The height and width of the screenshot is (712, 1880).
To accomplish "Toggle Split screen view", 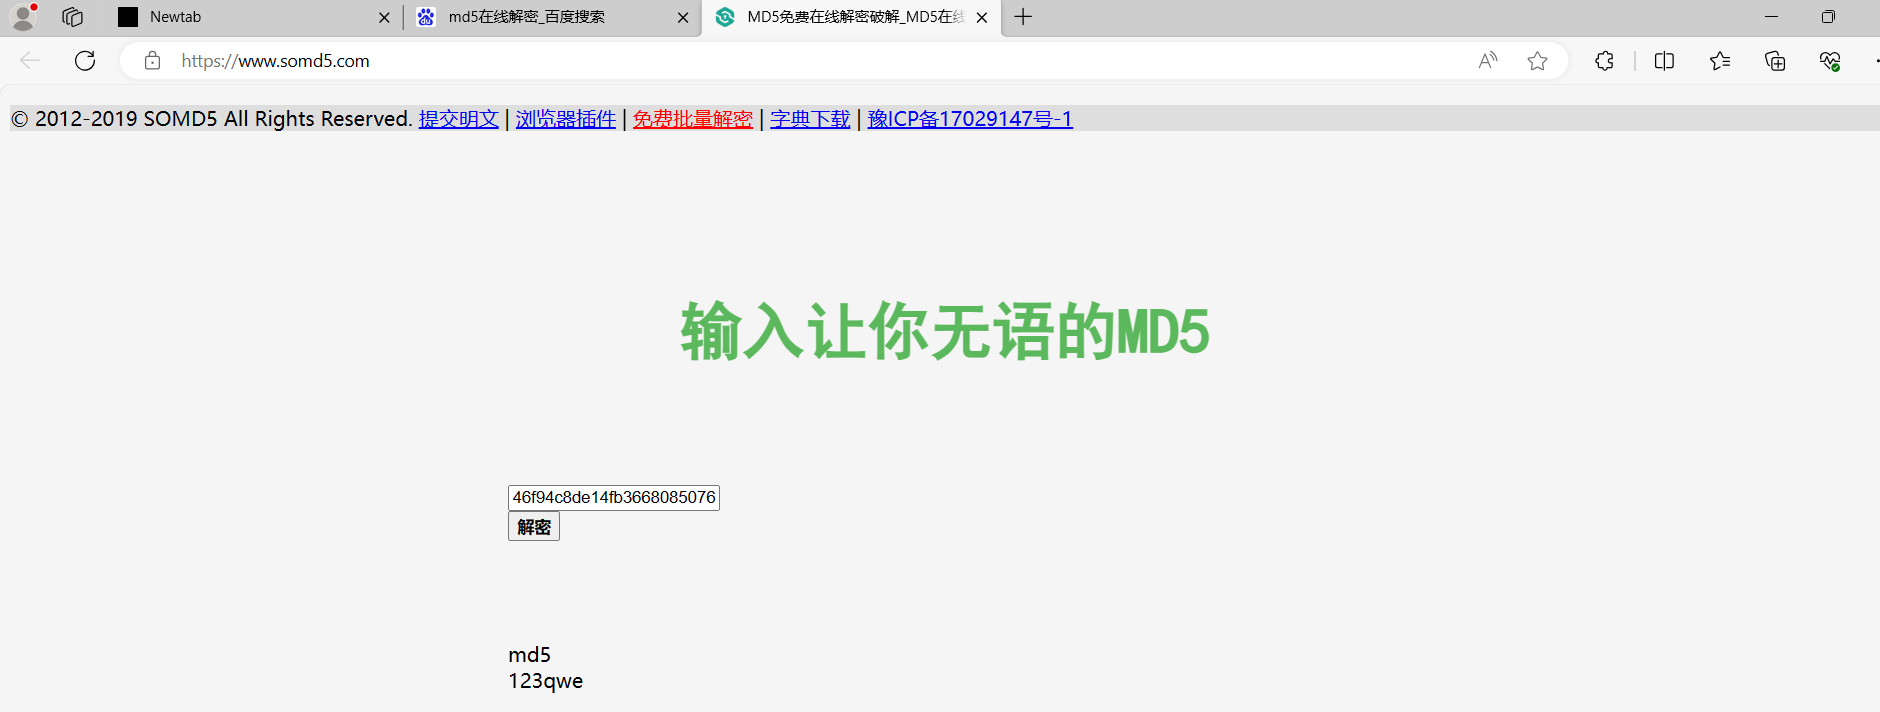I will (1664, 61).
